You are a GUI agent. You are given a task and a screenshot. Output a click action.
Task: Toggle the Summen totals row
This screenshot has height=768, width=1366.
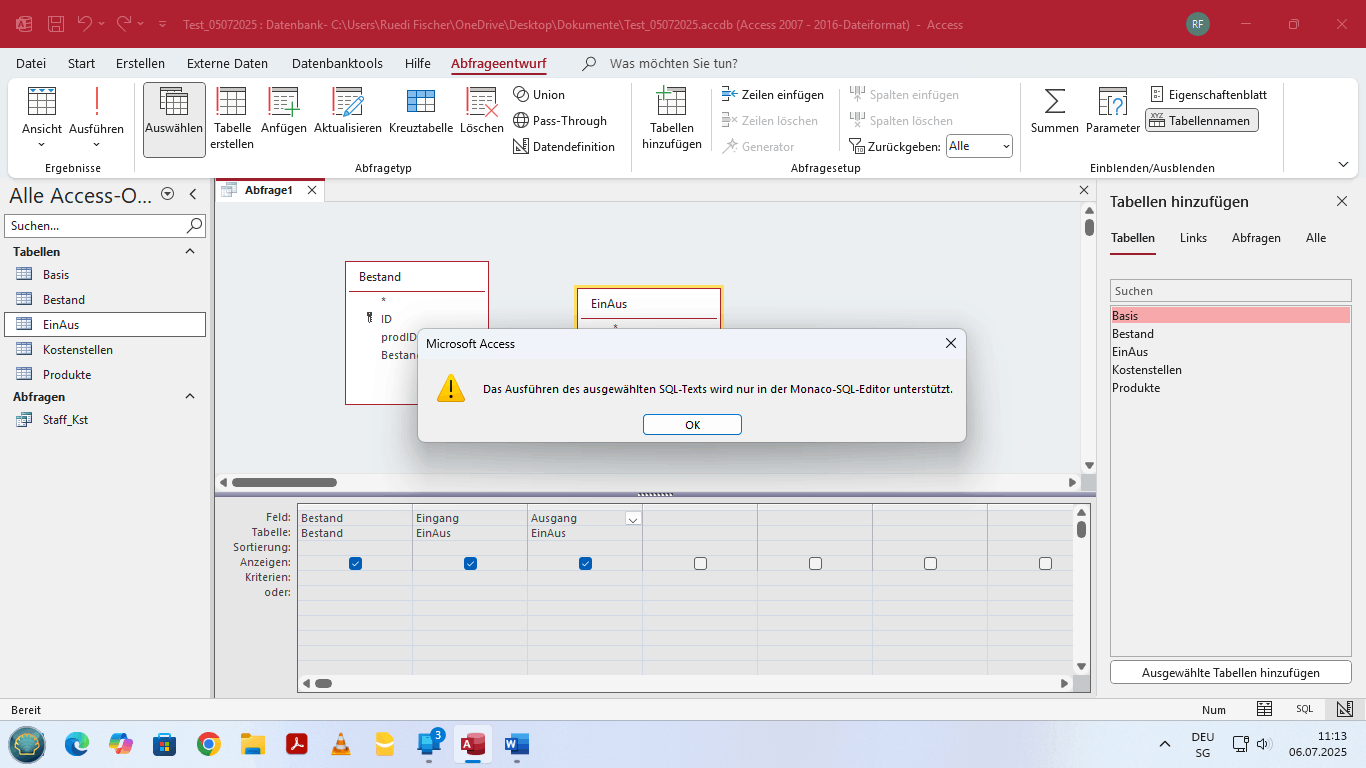pos(1055,111)
